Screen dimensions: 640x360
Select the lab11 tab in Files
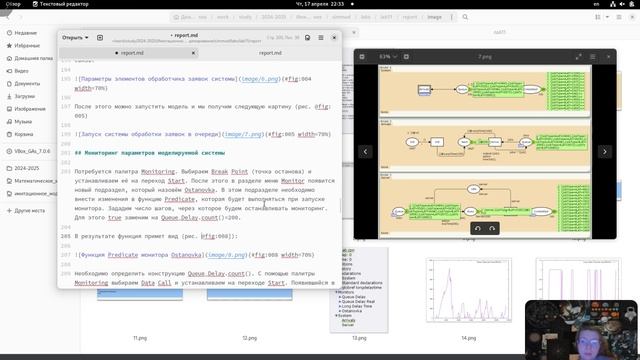click(x=499, y=32)
